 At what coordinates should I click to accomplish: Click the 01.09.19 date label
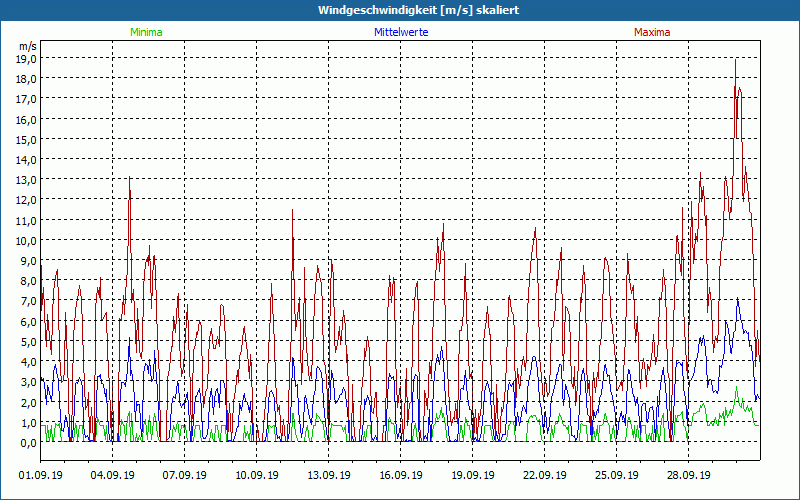coord(41,475)
